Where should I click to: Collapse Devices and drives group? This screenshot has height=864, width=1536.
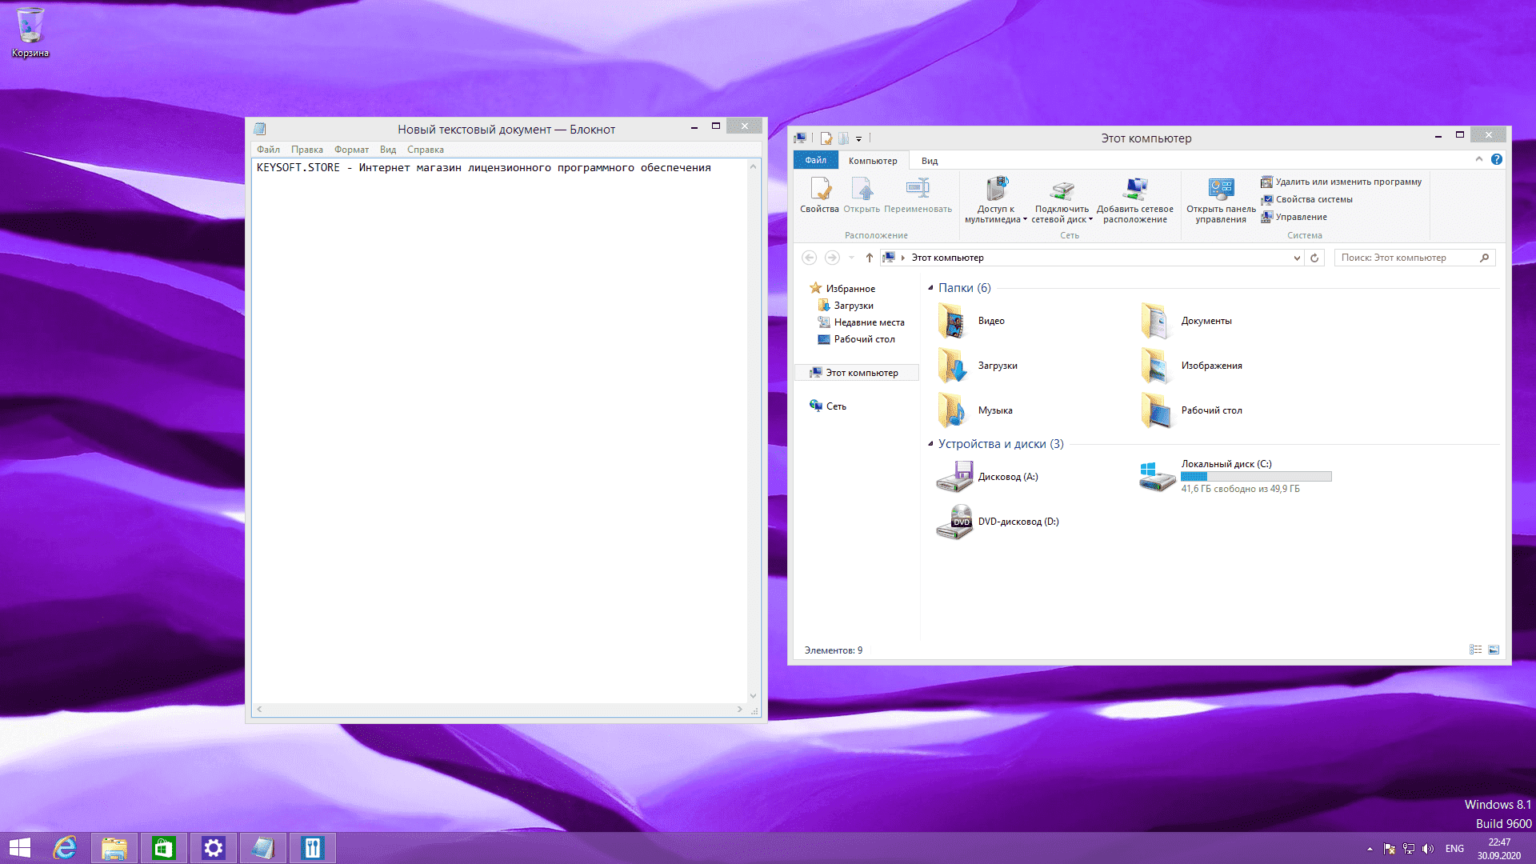click(931, 444)
